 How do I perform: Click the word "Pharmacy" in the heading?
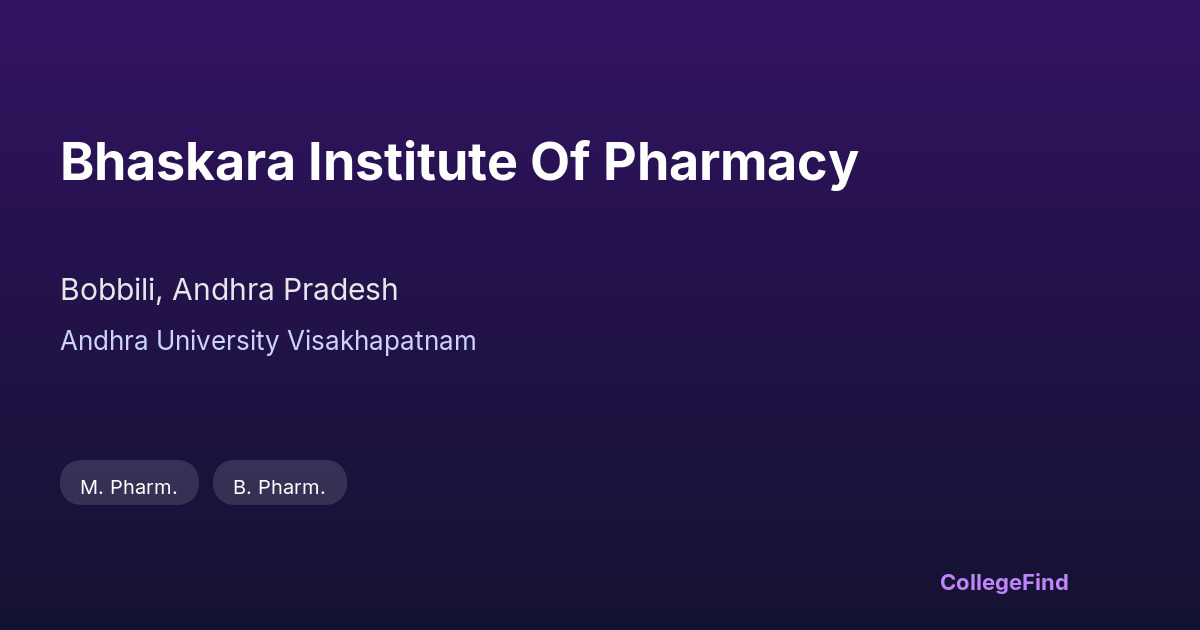(730, 162)
